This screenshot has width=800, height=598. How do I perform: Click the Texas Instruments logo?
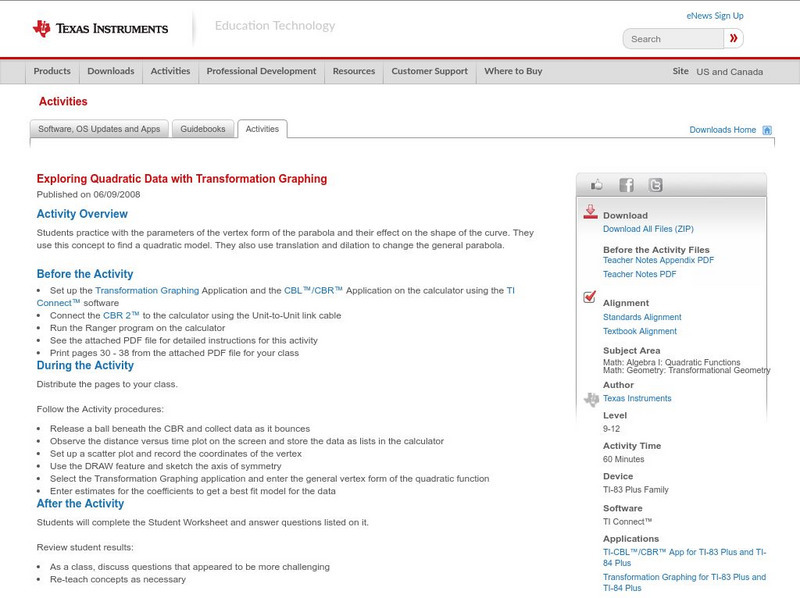[x=100, y=27]
